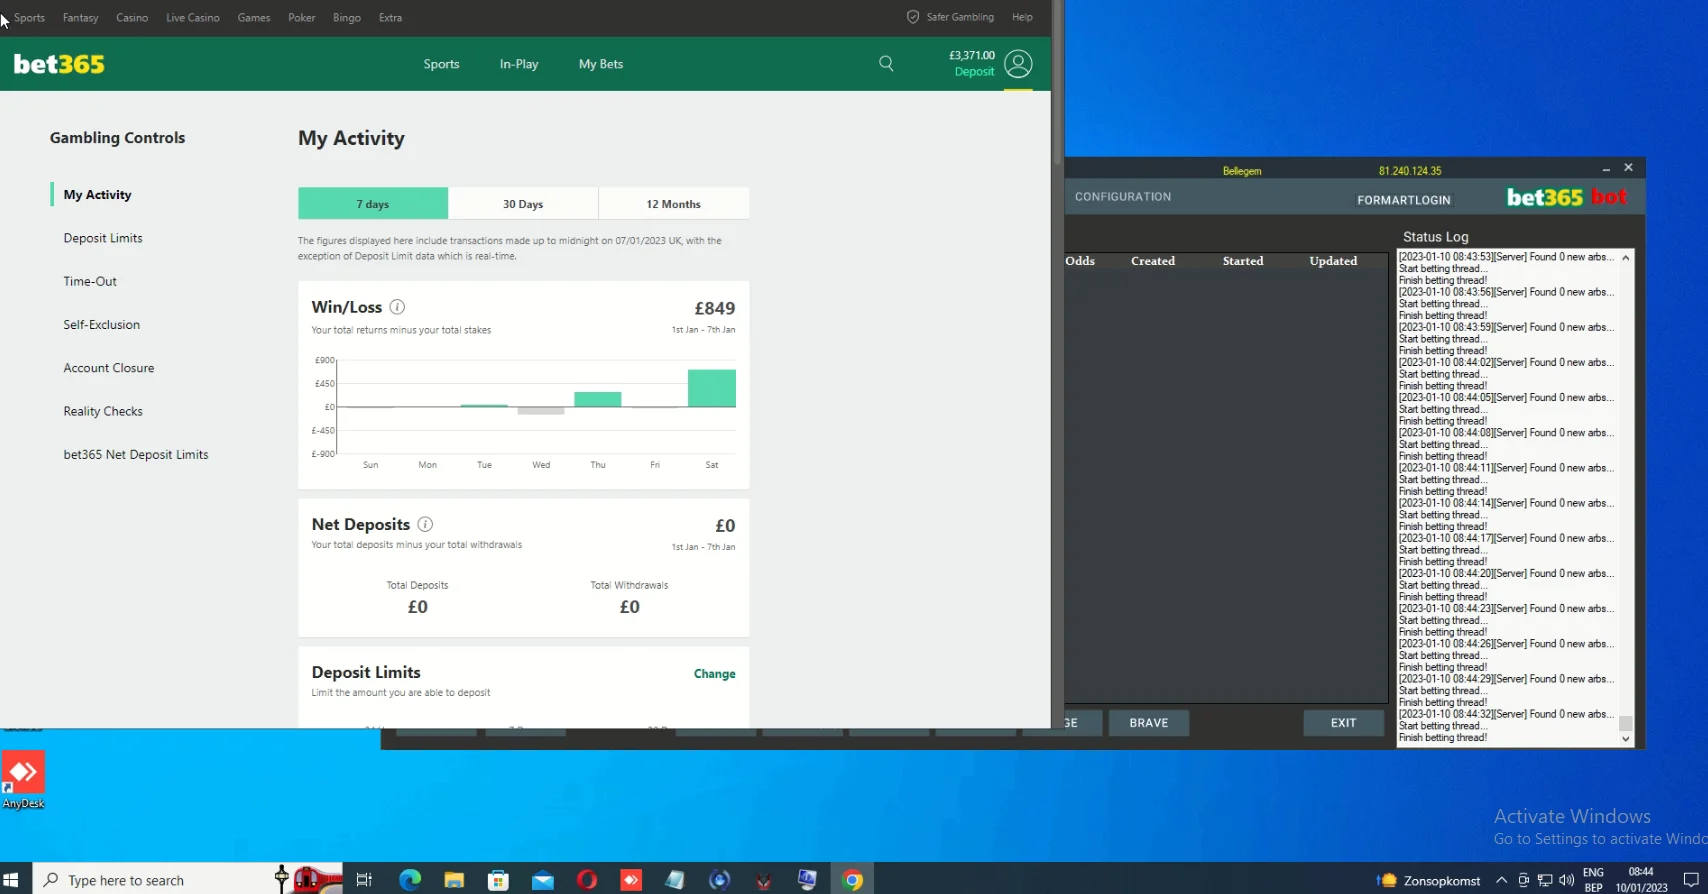
Task: Show hidden system tray icons
Action: click(x=1501, y=880)
